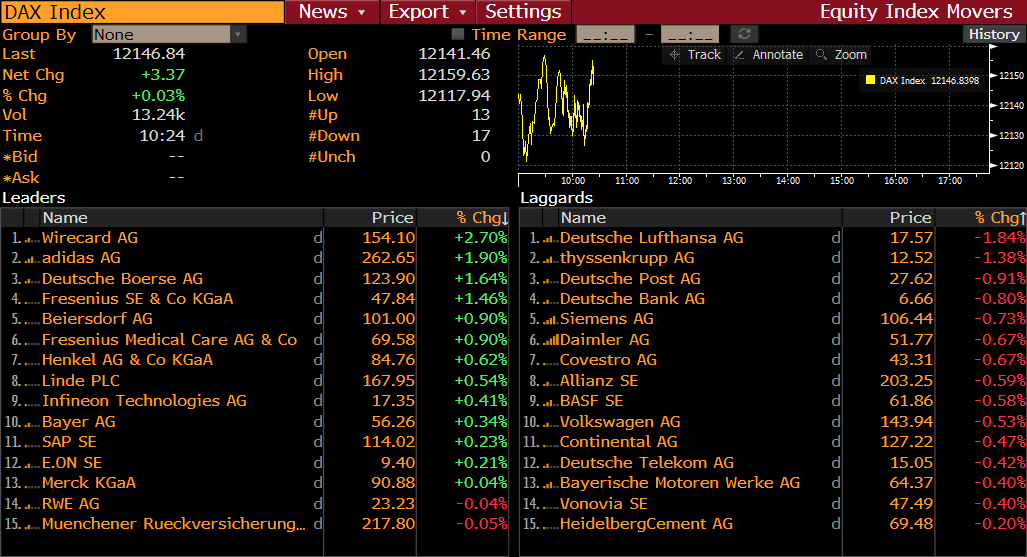Click the E.ON SE price 9.40
This screenshot has height=557, width=1027.
click(x=398, y=463)
